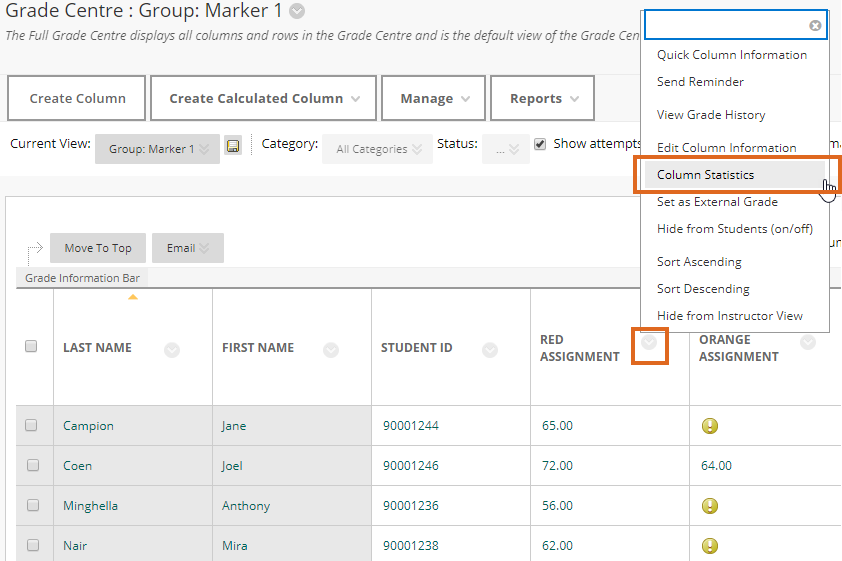Select the Minghella row checkbox
This screenshot has height=561, width=842.
tap(33, 505)
